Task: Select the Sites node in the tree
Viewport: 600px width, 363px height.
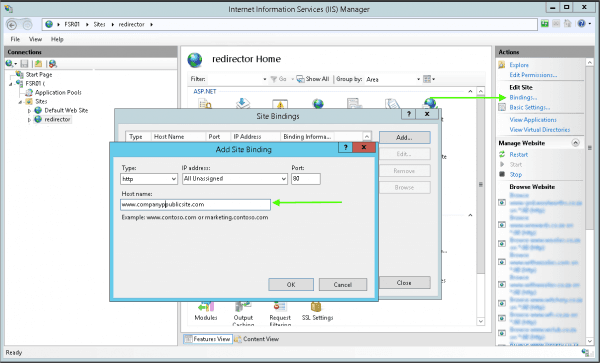Action: (x=41, y=101)
